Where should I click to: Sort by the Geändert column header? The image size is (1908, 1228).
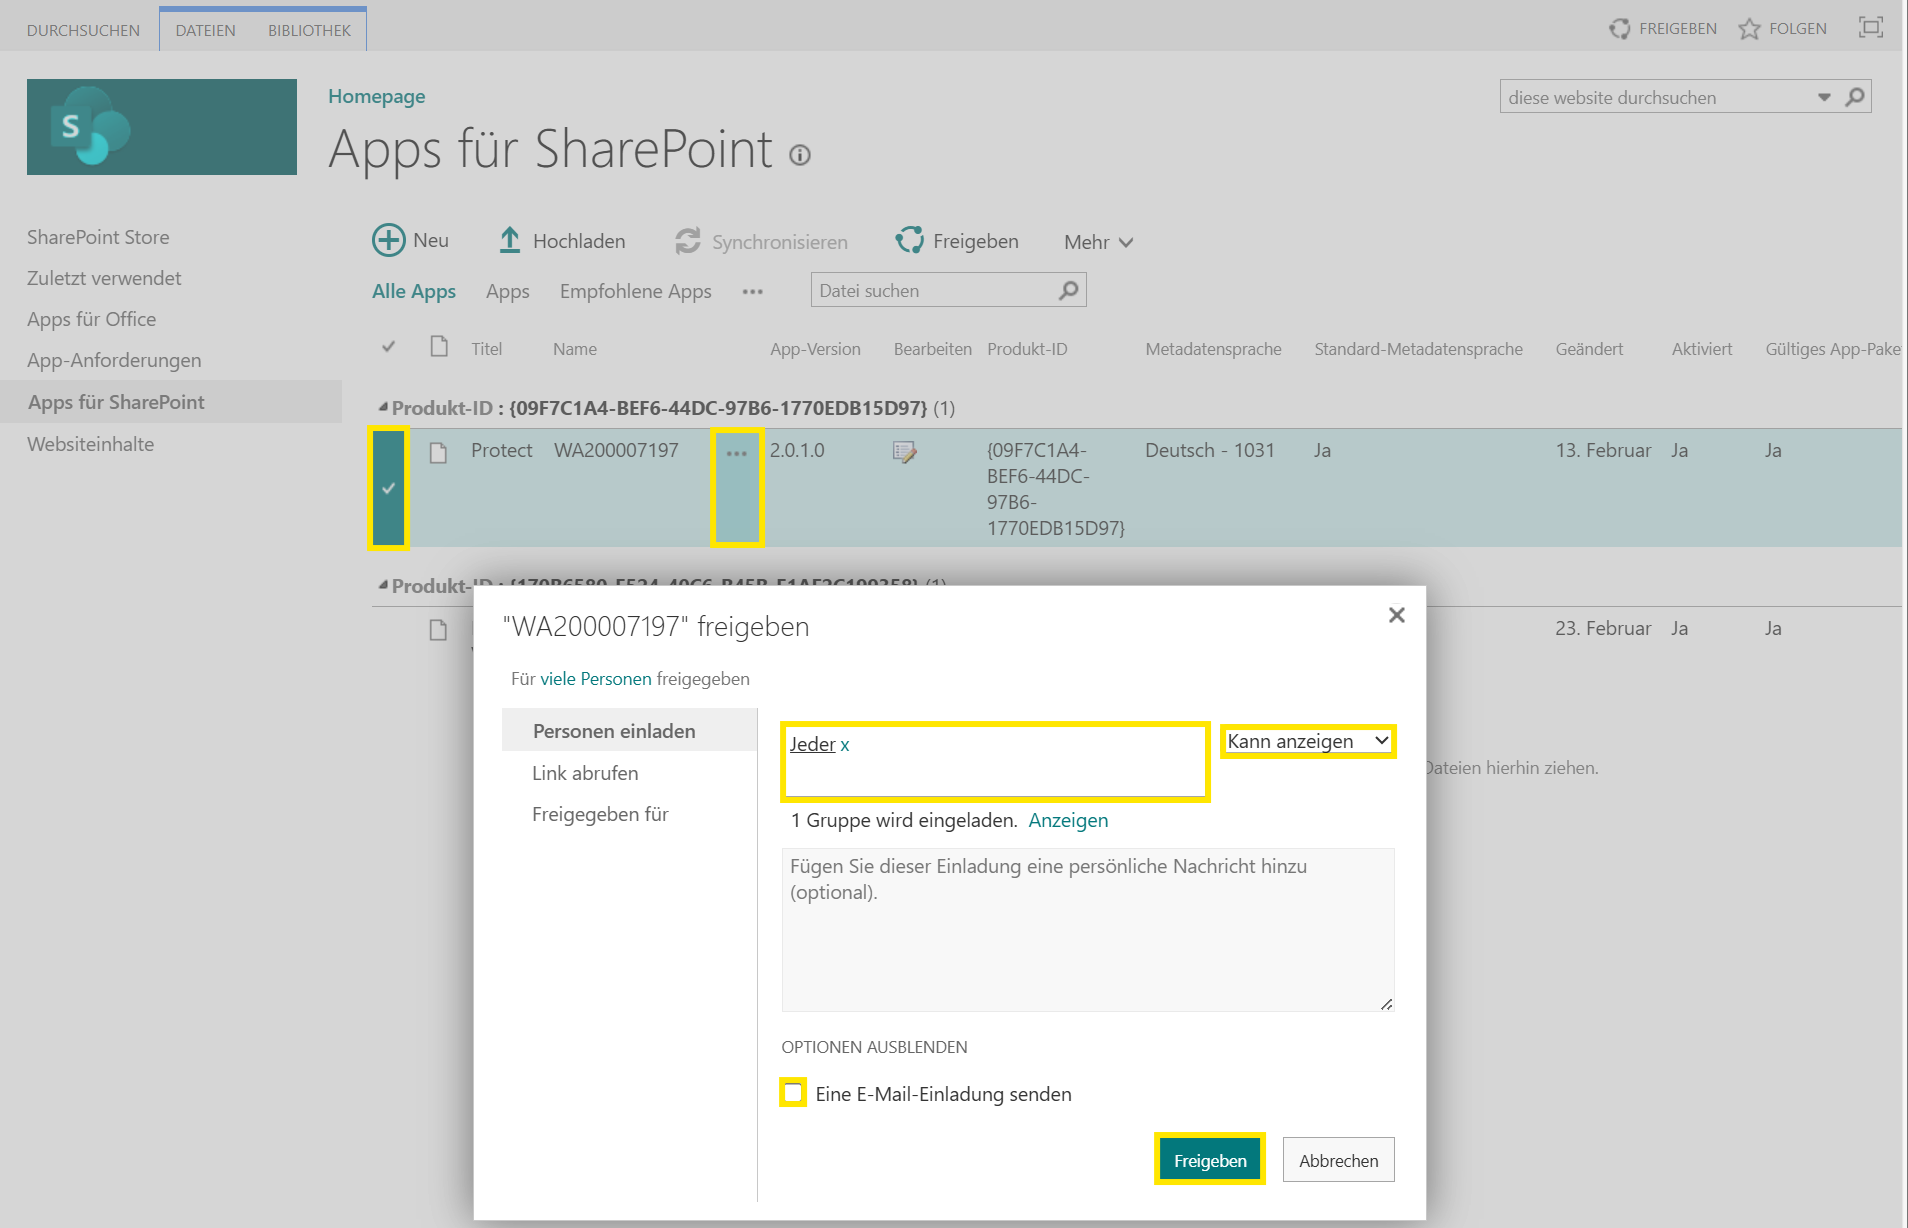(1589, 349)
